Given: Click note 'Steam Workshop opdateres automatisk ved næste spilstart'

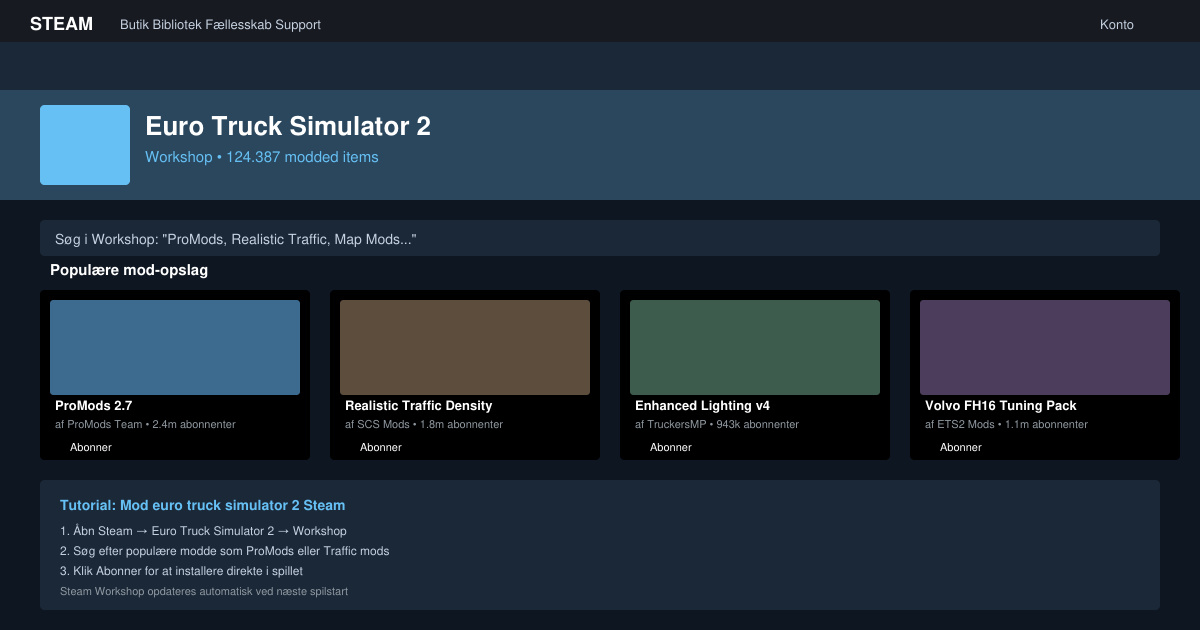Looking at the screenshot, I should click(x=204, y=592).
